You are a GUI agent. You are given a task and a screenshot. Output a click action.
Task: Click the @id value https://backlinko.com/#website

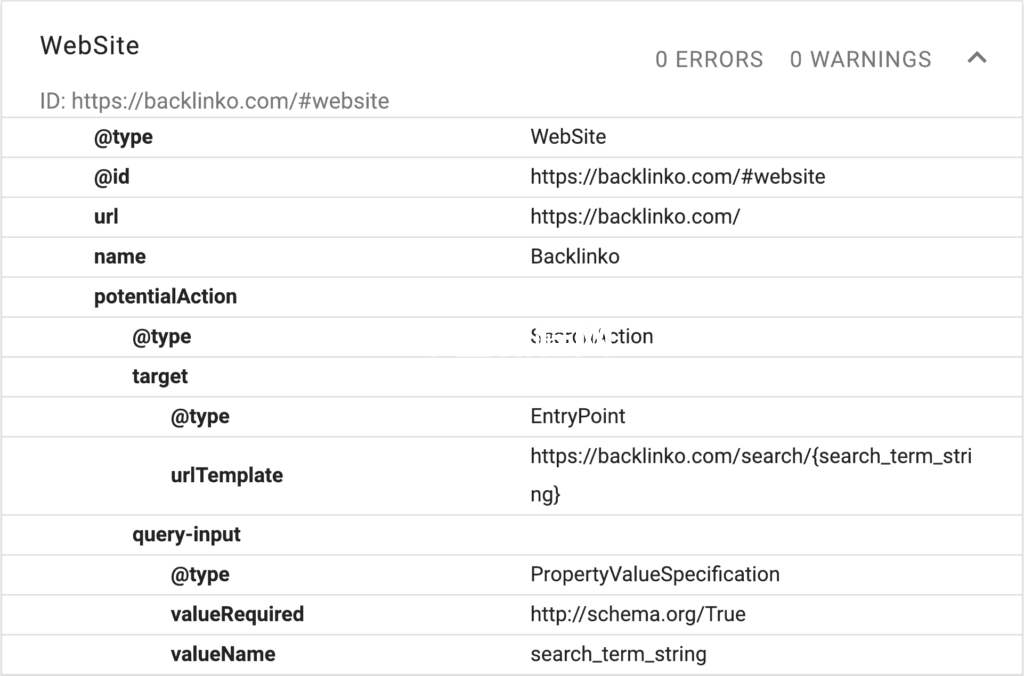(678, 177)
